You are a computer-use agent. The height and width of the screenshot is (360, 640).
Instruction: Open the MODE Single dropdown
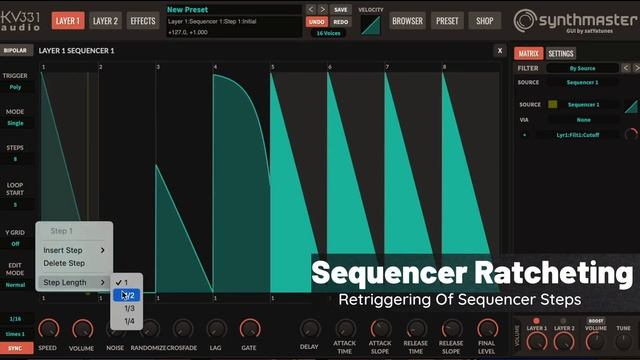click(x=16, y=123)
